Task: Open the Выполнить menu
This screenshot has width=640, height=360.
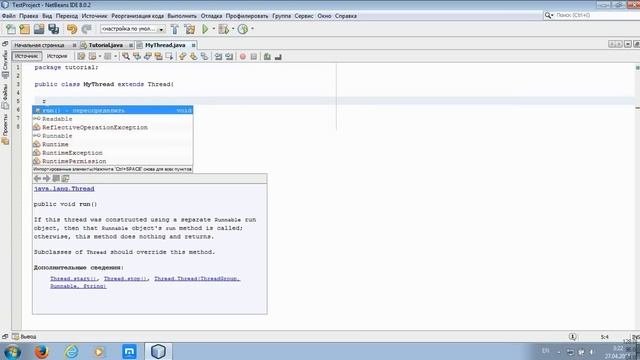Action: pos(182,16)
